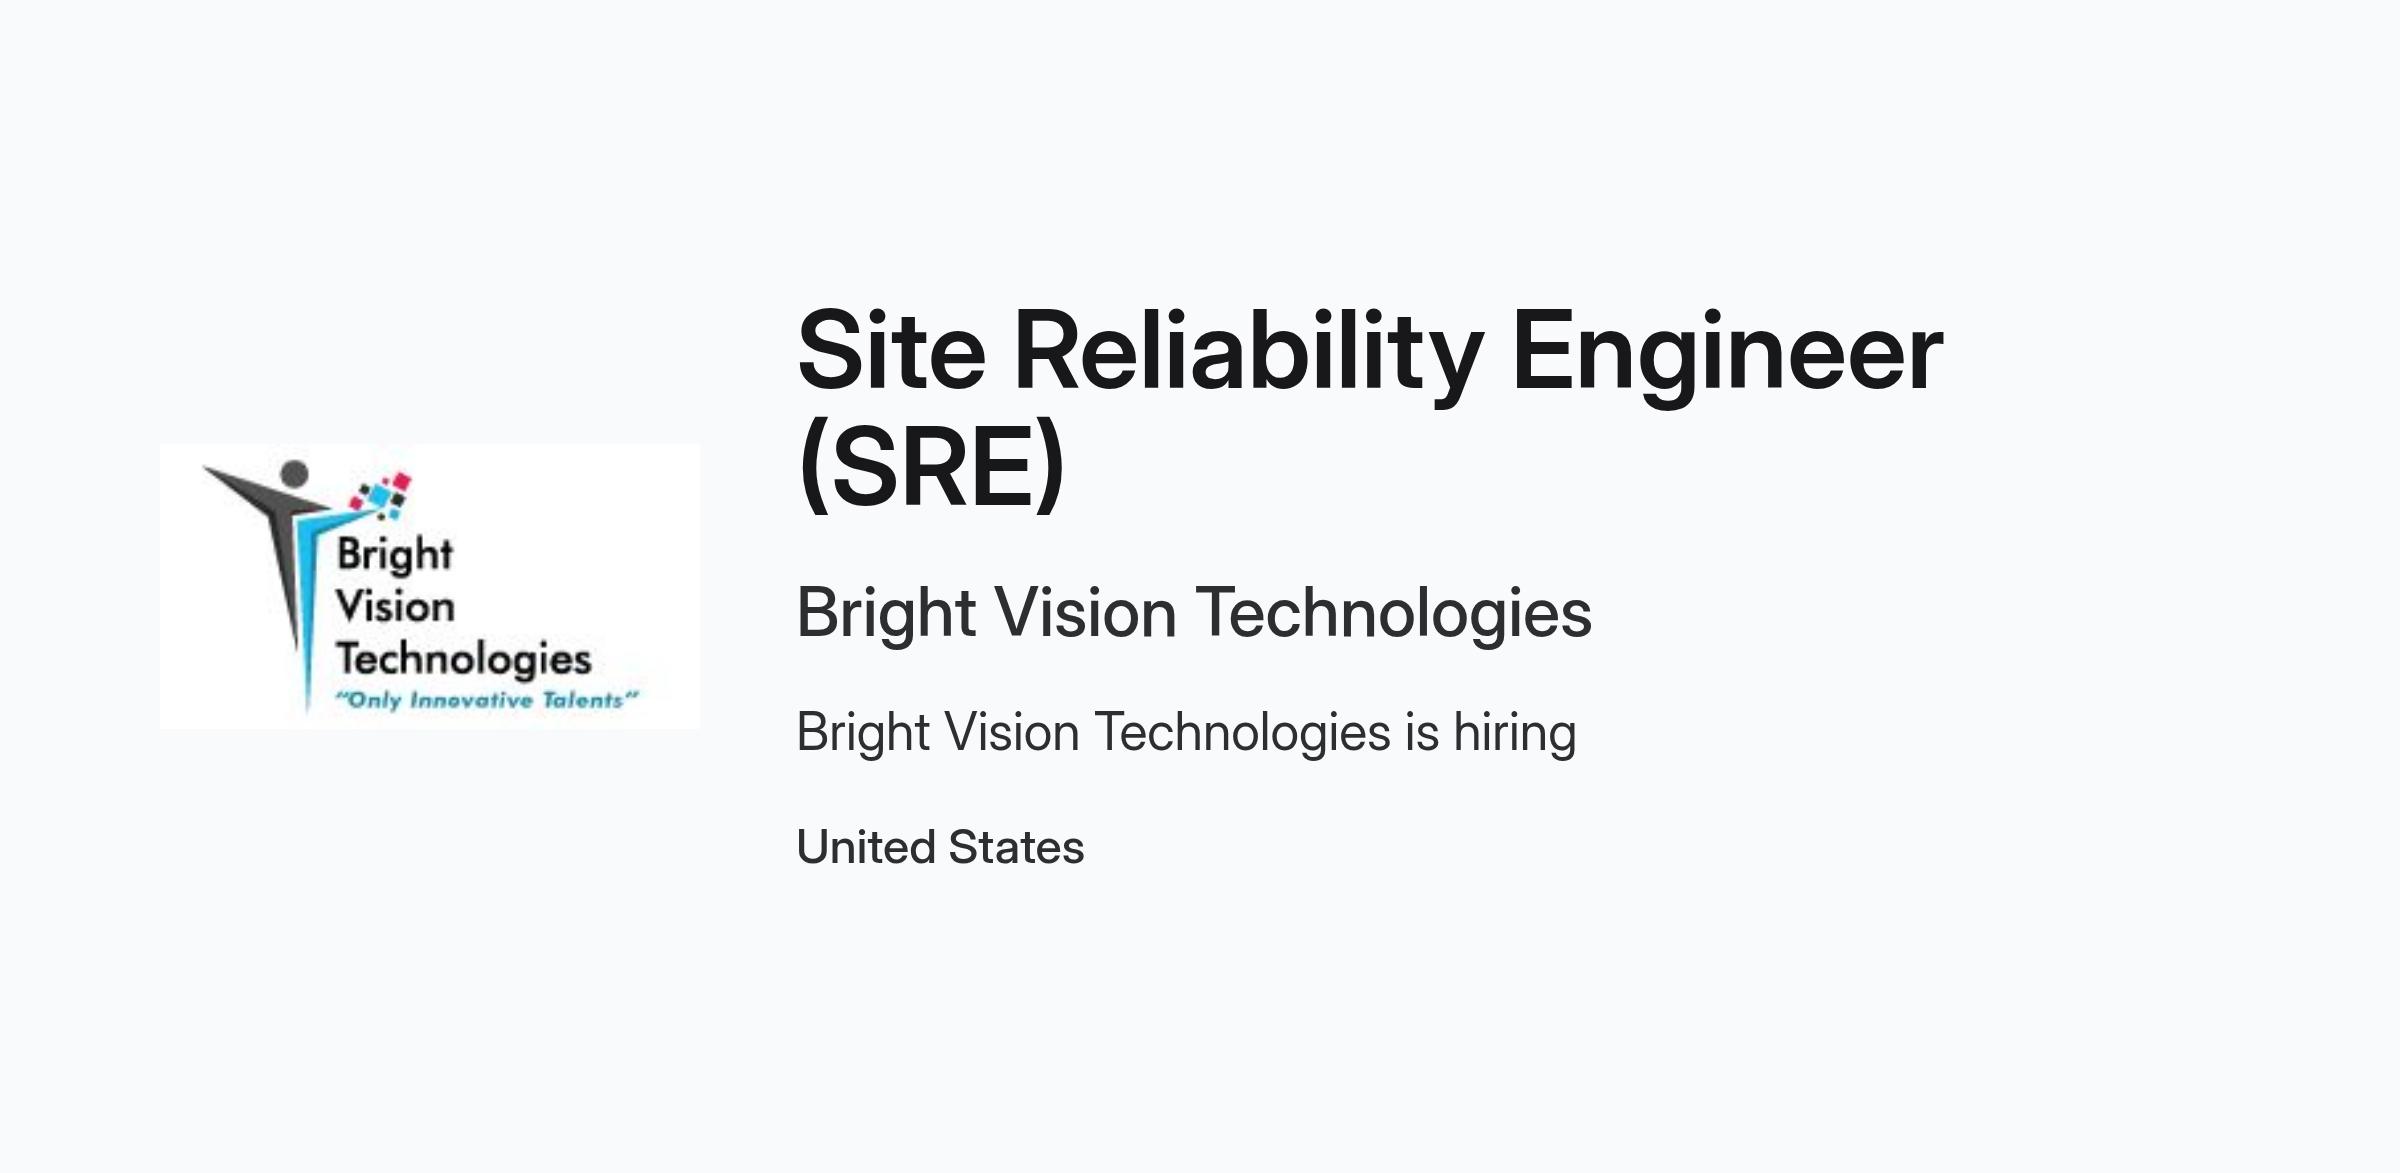Viewport: 2400px width, 1173px height.
Task: Select the "Only Innovative Talents" tagline
Action: [486, 700]
